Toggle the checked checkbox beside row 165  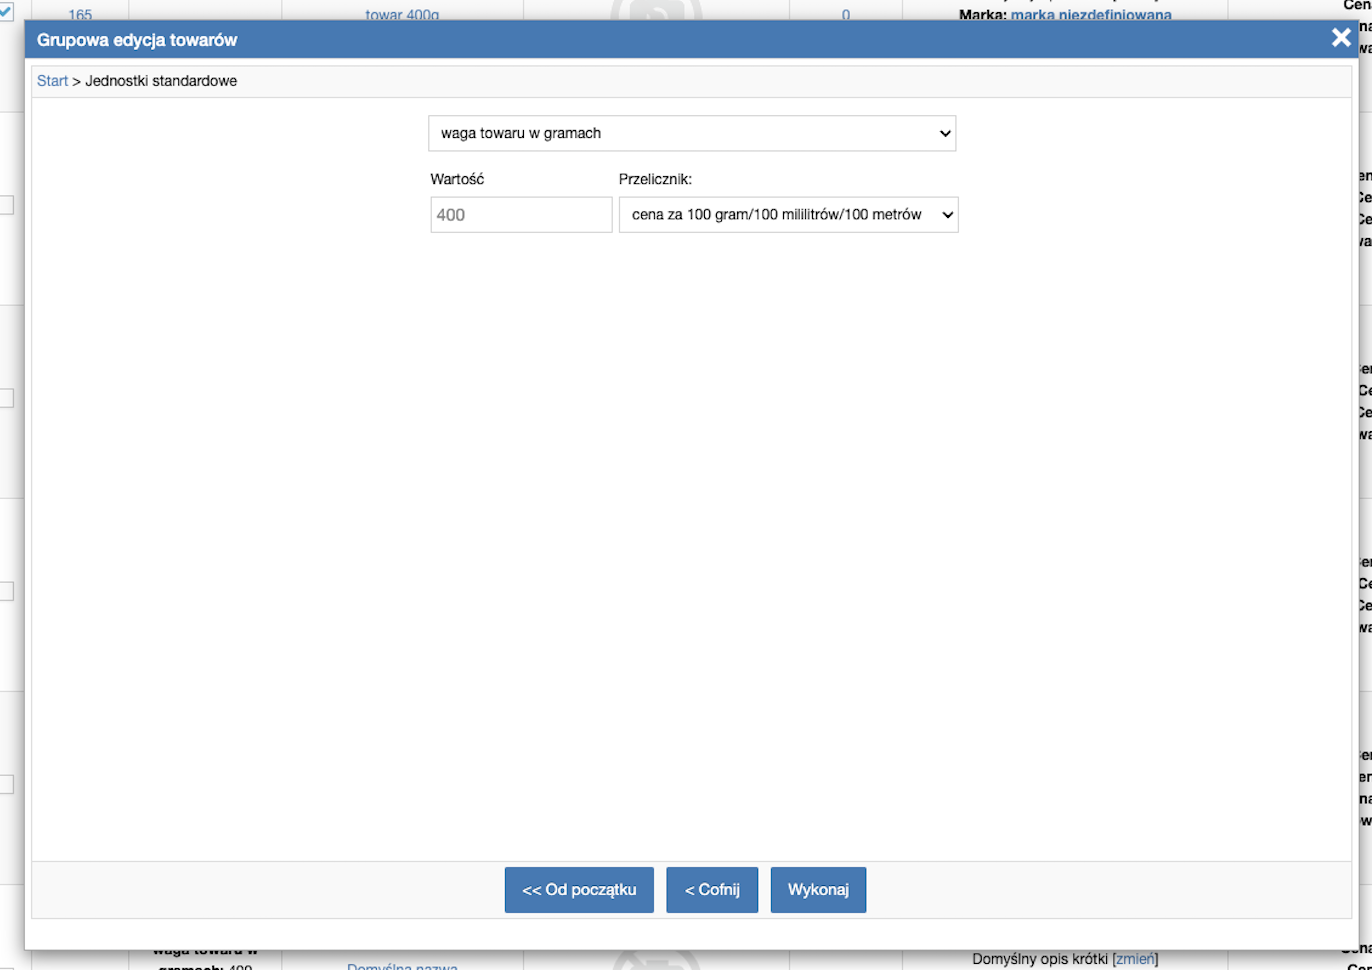click(x=7, y=12)
